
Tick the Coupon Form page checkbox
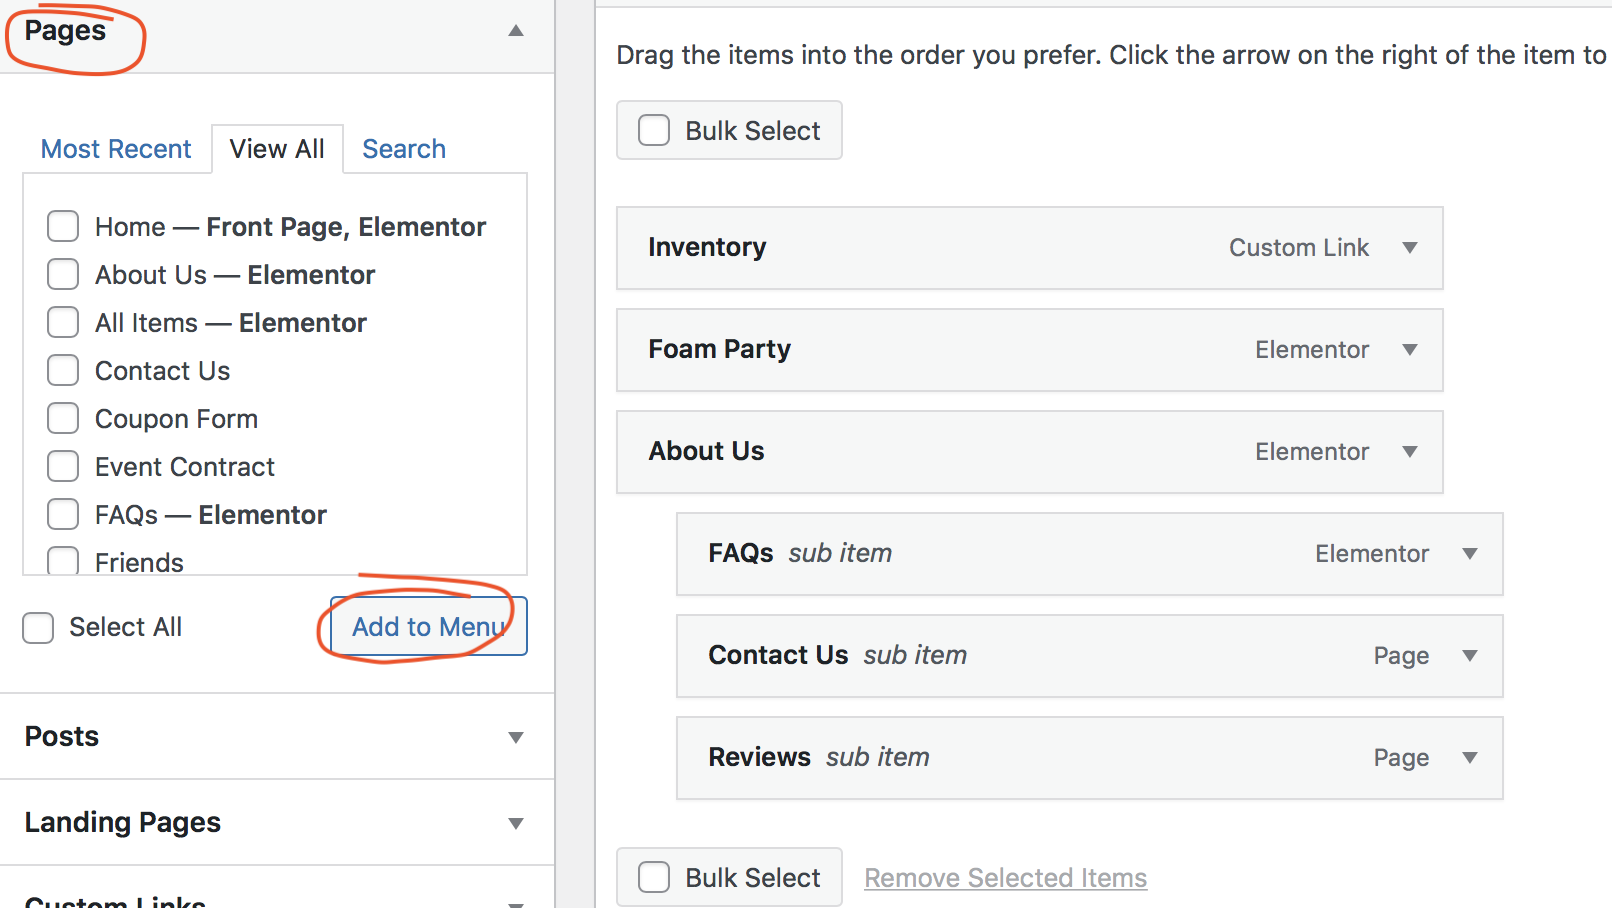point(63,419)
